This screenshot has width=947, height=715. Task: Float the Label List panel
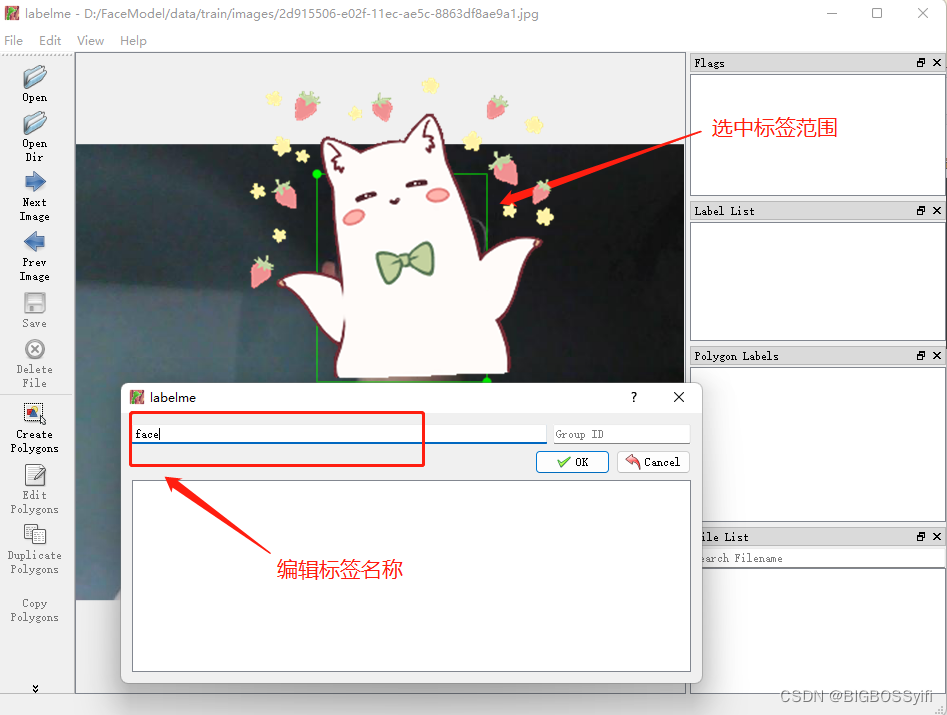pyautogui.click(x=921, y=211)
